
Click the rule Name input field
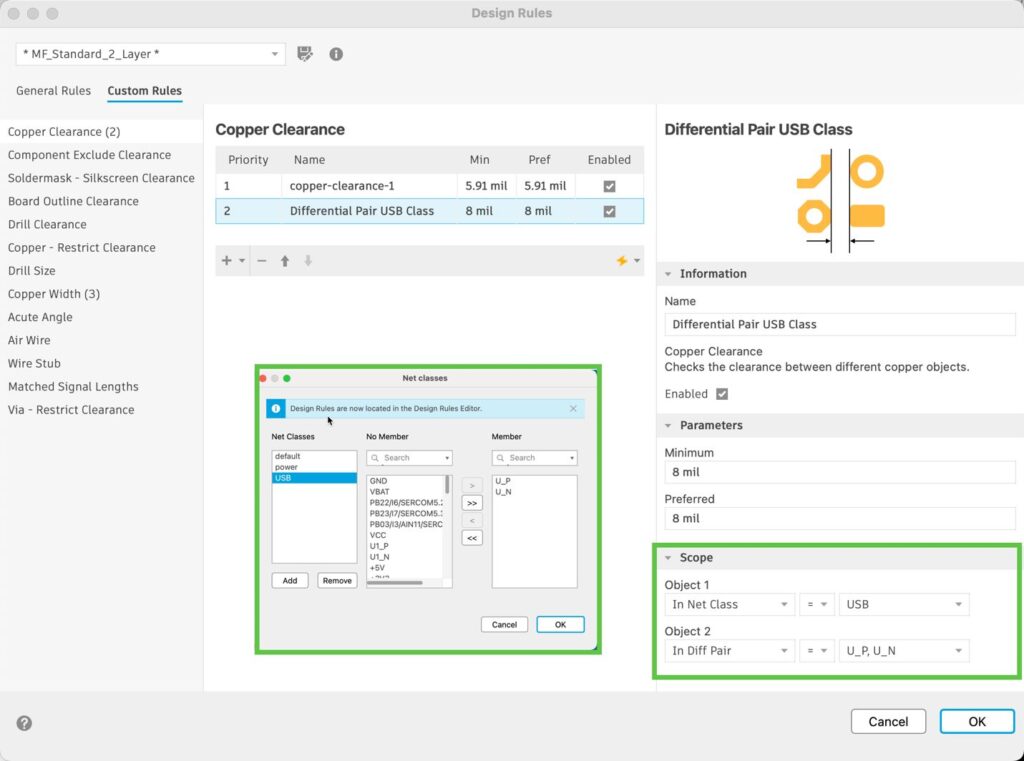click(x=840, y=324)
